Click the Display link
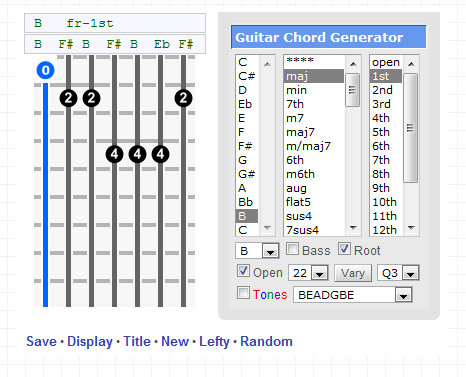The width and height of the screenshot is (466, 377). coord(90,342)
